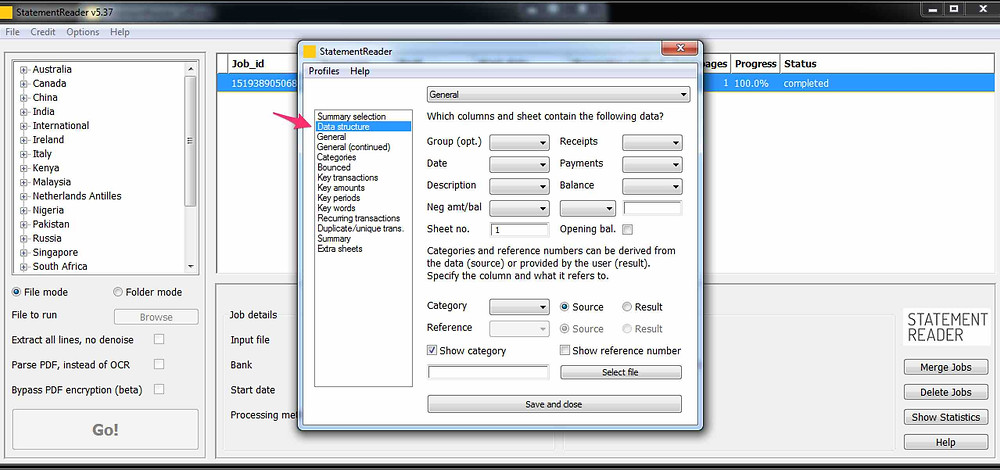Expand the Malaysia tree node
1000x470 pixels.
pos(24,182)
